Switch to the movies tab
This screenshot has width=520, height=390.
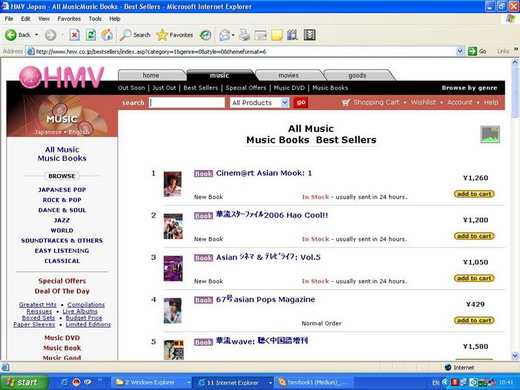point(289,75)
